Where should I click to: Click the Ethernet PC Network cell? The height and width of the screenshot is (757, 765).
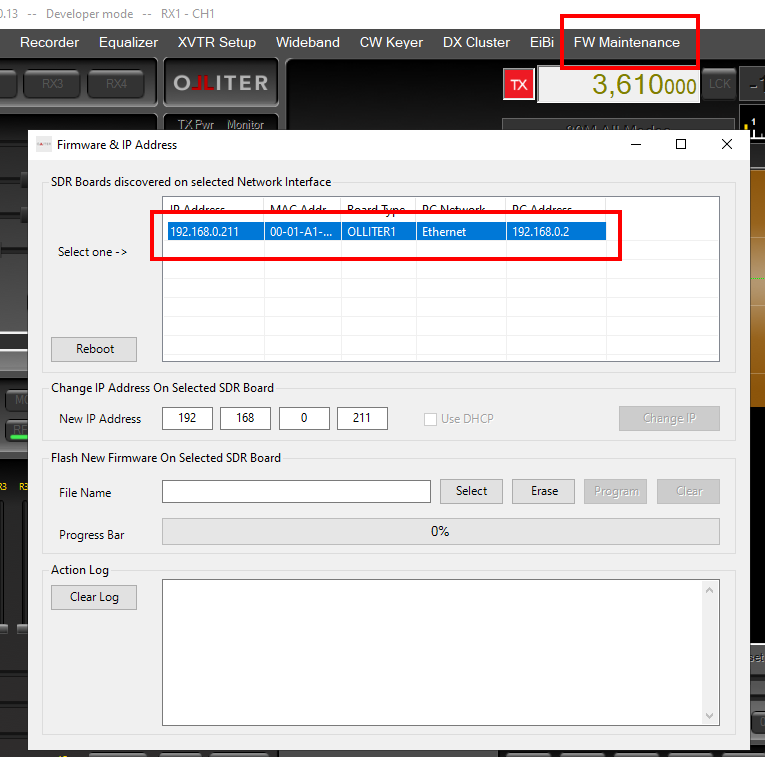461,232
